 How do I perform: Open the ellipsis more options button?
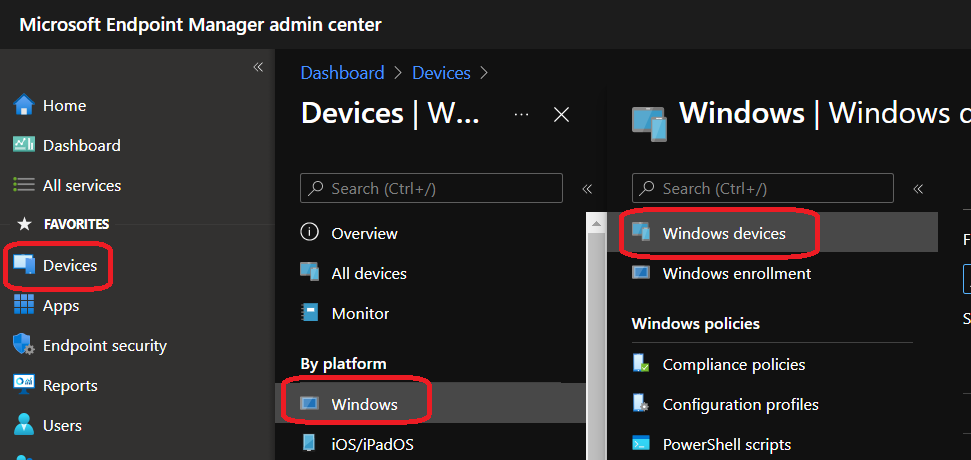(521, 115)
